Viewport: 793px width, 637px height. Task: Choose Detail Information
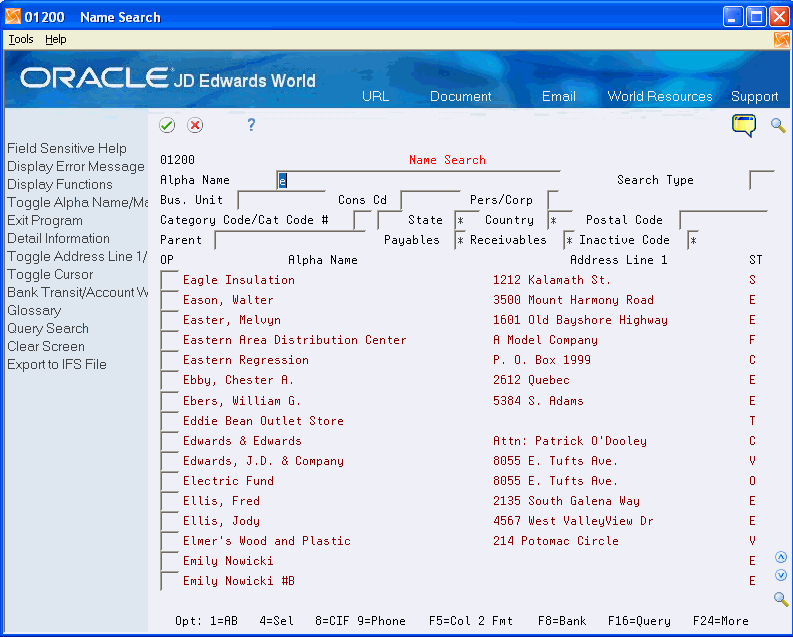(x=58, y=238)
